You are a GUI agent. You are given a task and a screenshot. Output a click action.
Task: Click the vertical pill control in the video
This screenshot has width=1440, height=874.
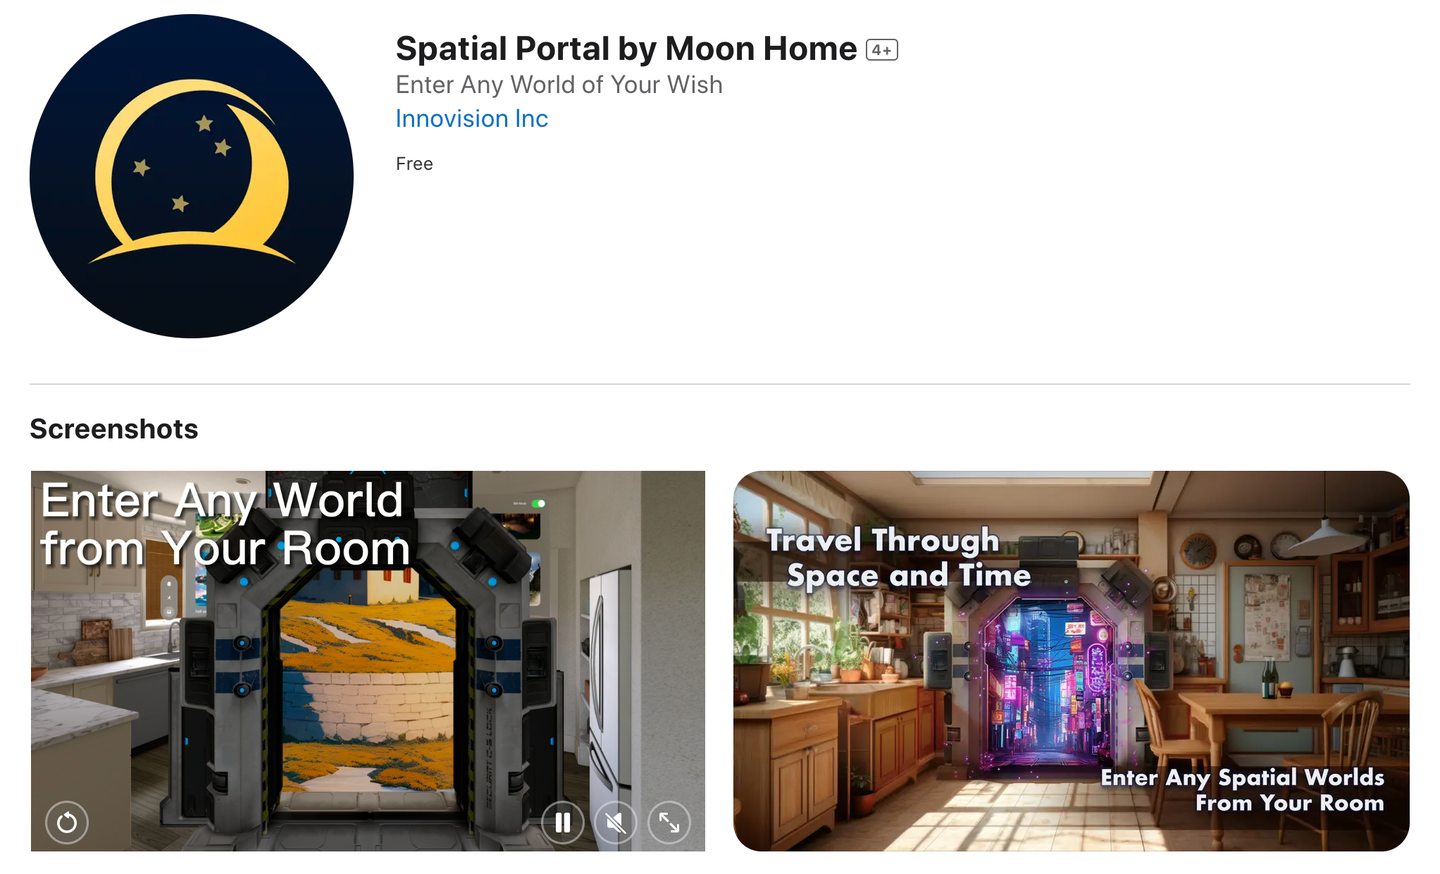(x=169, y=597)
